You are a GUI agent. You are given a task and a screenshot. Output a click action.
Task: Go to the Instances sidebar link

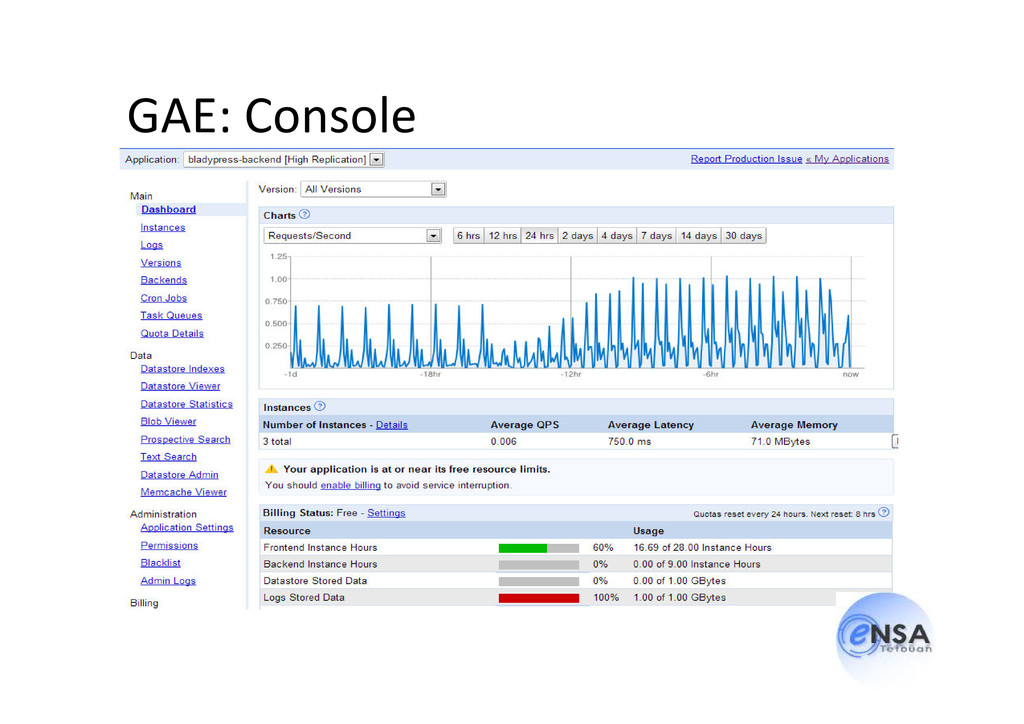(x=163, y=227)
